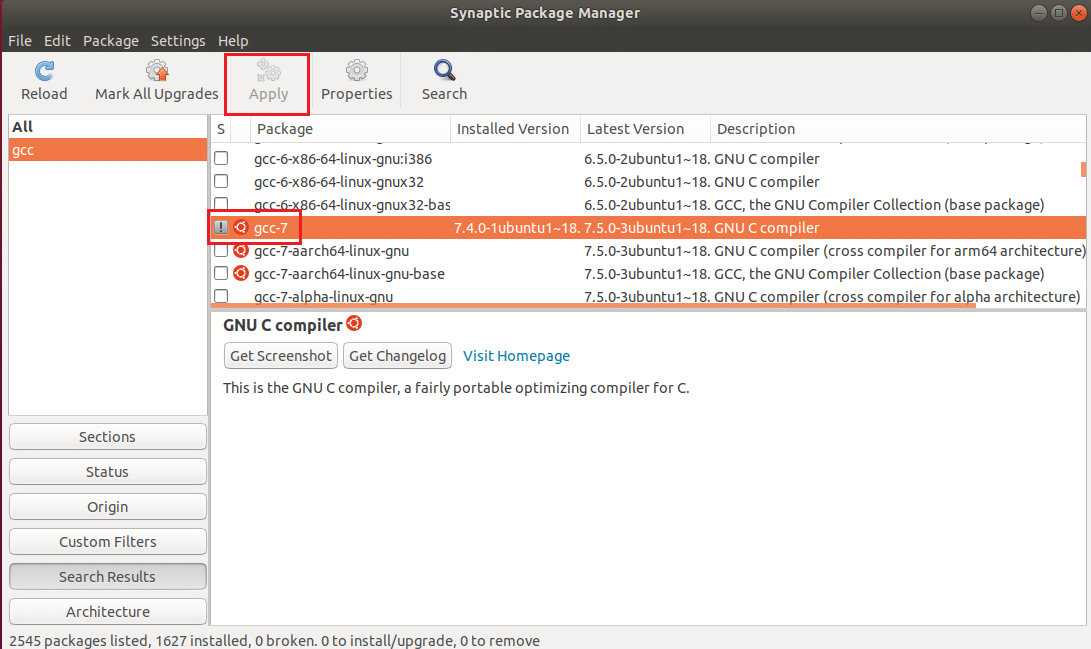Click the Apply gears icon
The width and height of the screenshot is (1091, 649).
coord(268,72)
